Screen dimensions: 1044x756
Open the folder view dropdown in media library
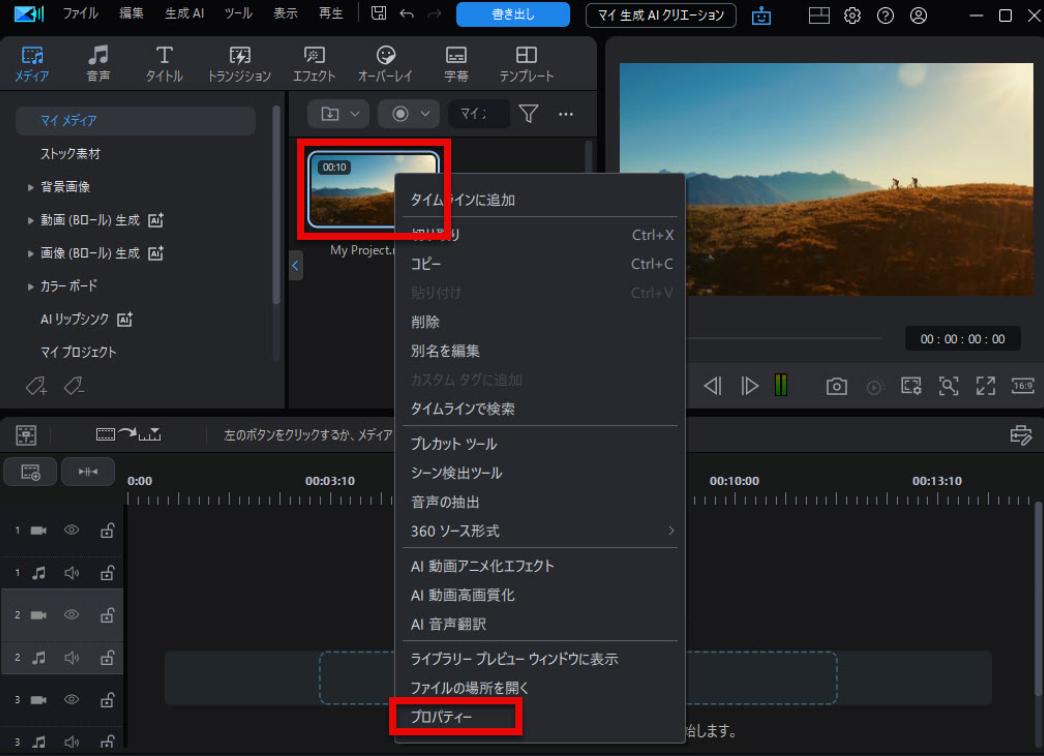point(338,113)
